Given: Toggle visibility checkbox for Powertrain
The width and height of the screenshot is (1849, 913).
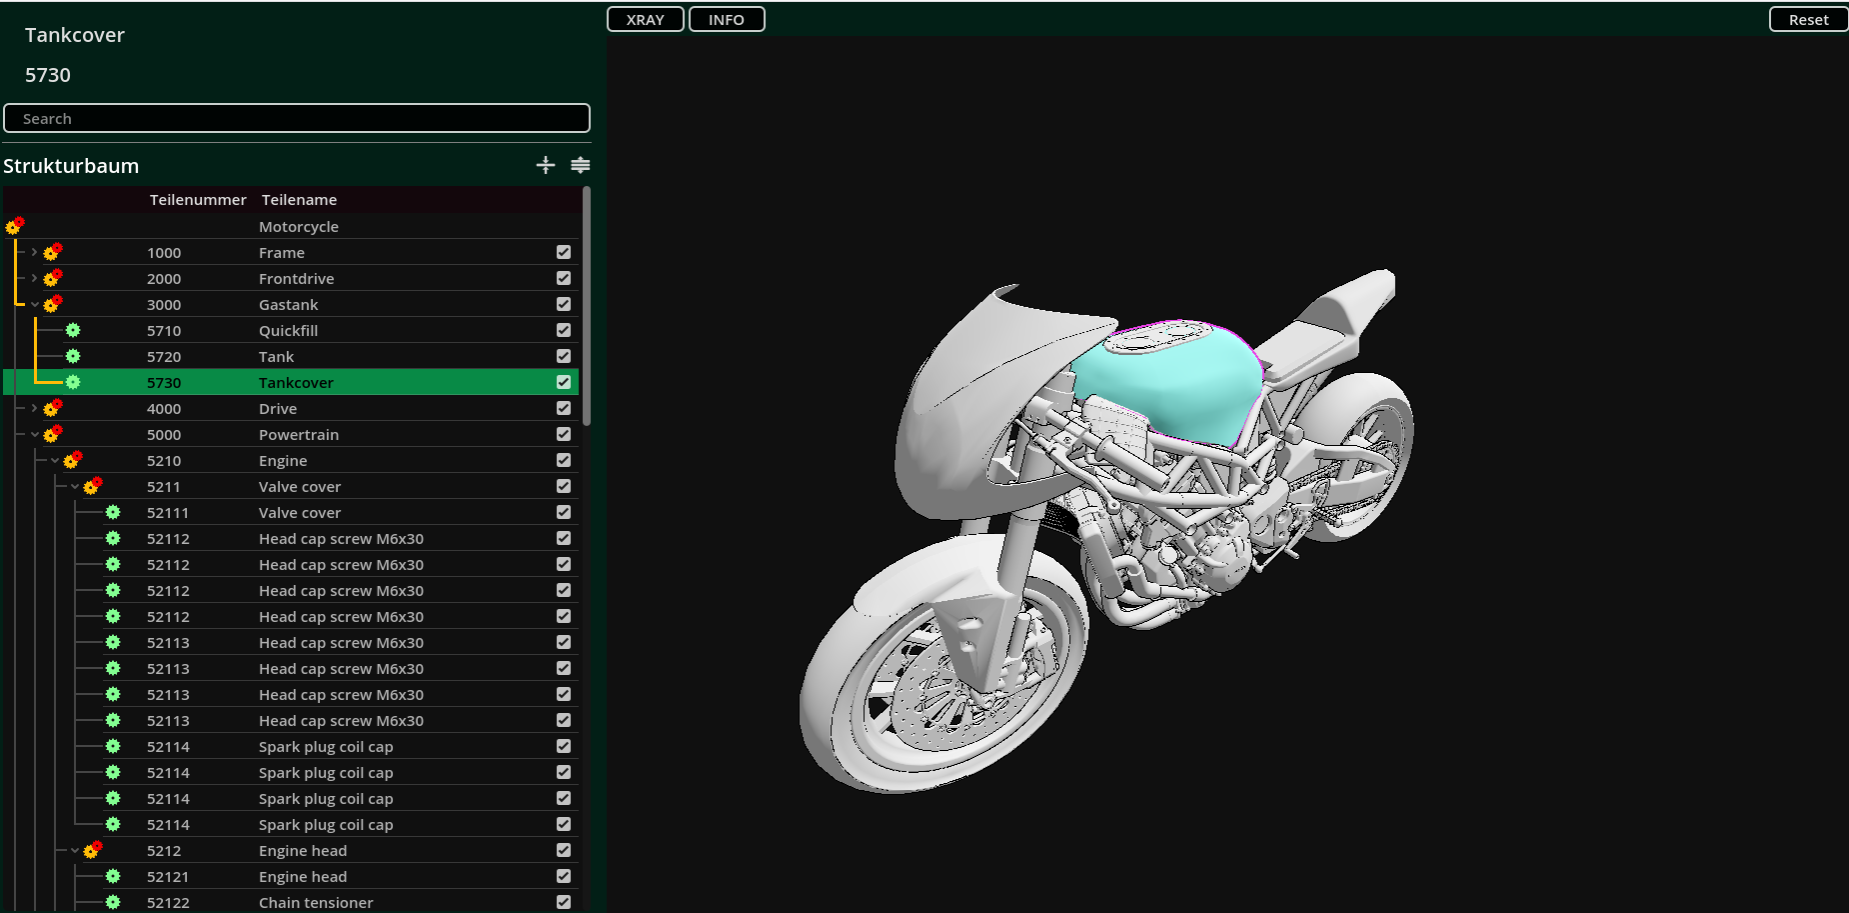Looking at the screenshot, I should (564, 434).
